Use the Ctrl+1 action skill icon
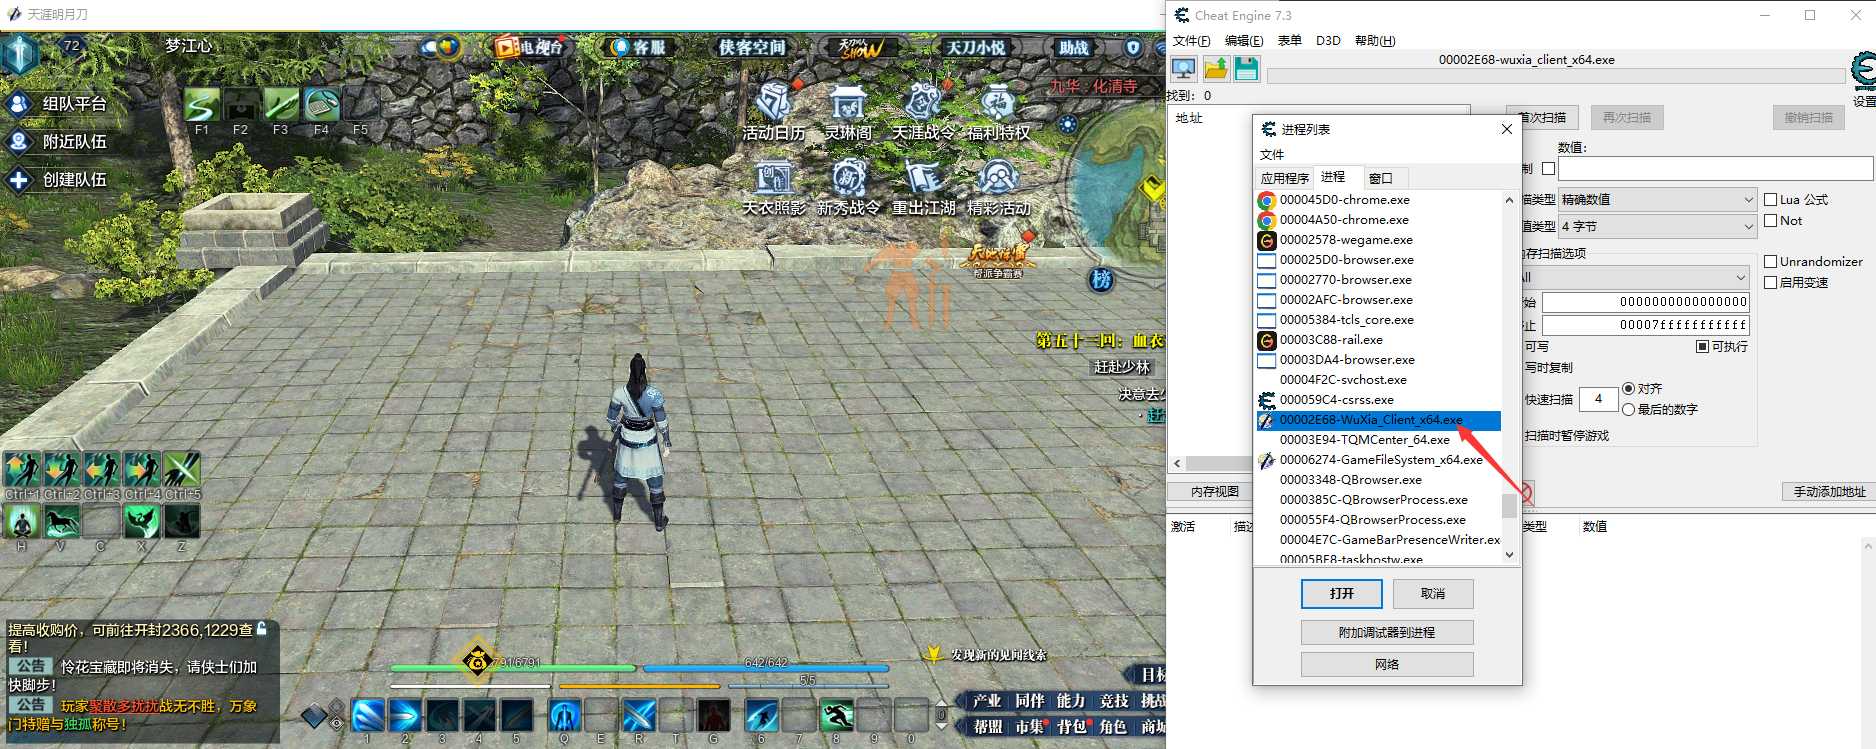Viewport: 1876px width, 749px height. click(22, 469)
